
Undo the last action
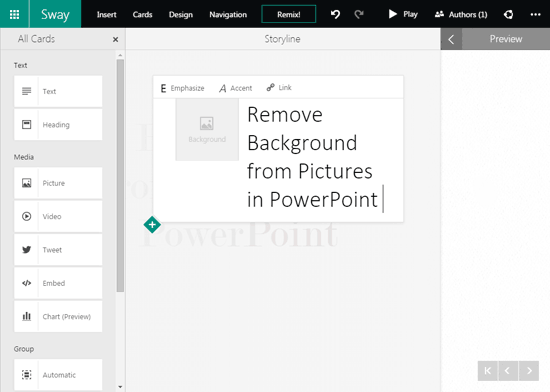point(335,14)
